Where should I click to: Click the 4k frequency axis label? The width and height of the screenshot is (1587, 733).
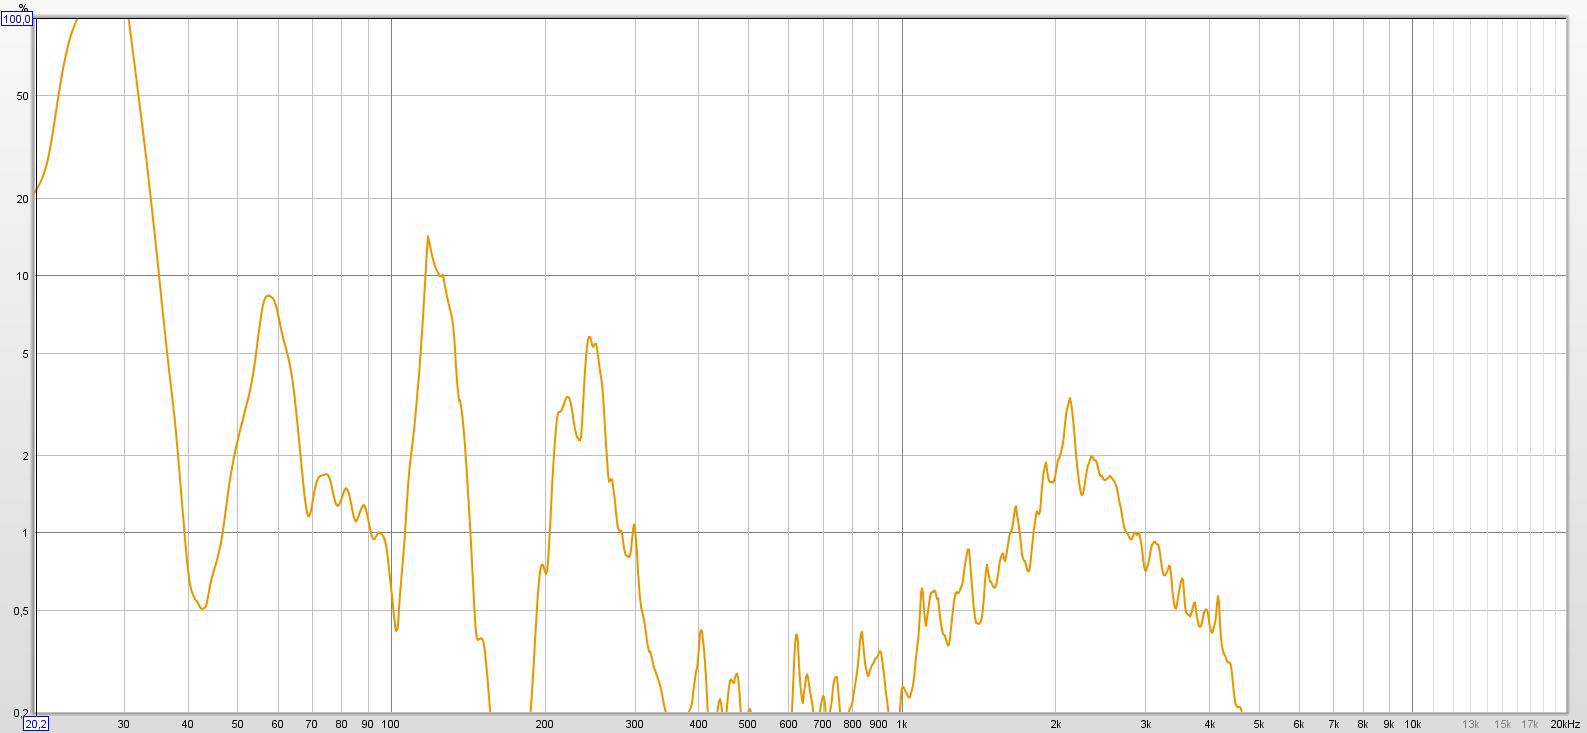[1209, 724]
